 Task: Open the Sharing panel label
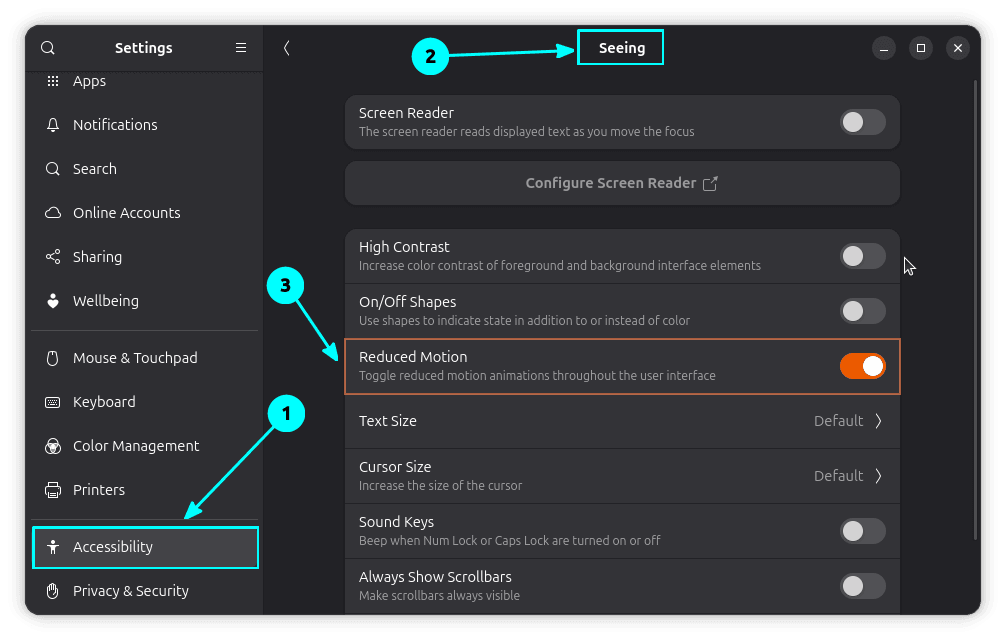pyautogui.click(x=97, y=257)
